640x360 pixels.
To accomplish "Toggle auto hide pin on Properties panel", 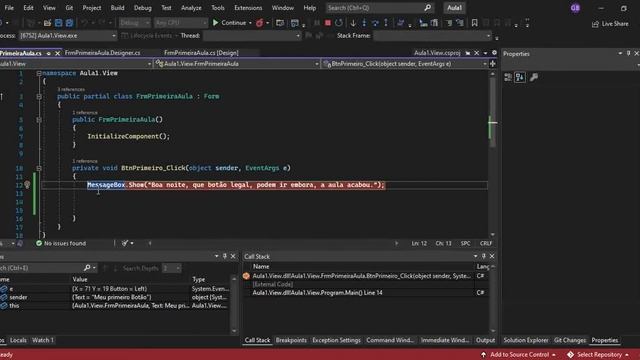I will [x=629, y=53].
